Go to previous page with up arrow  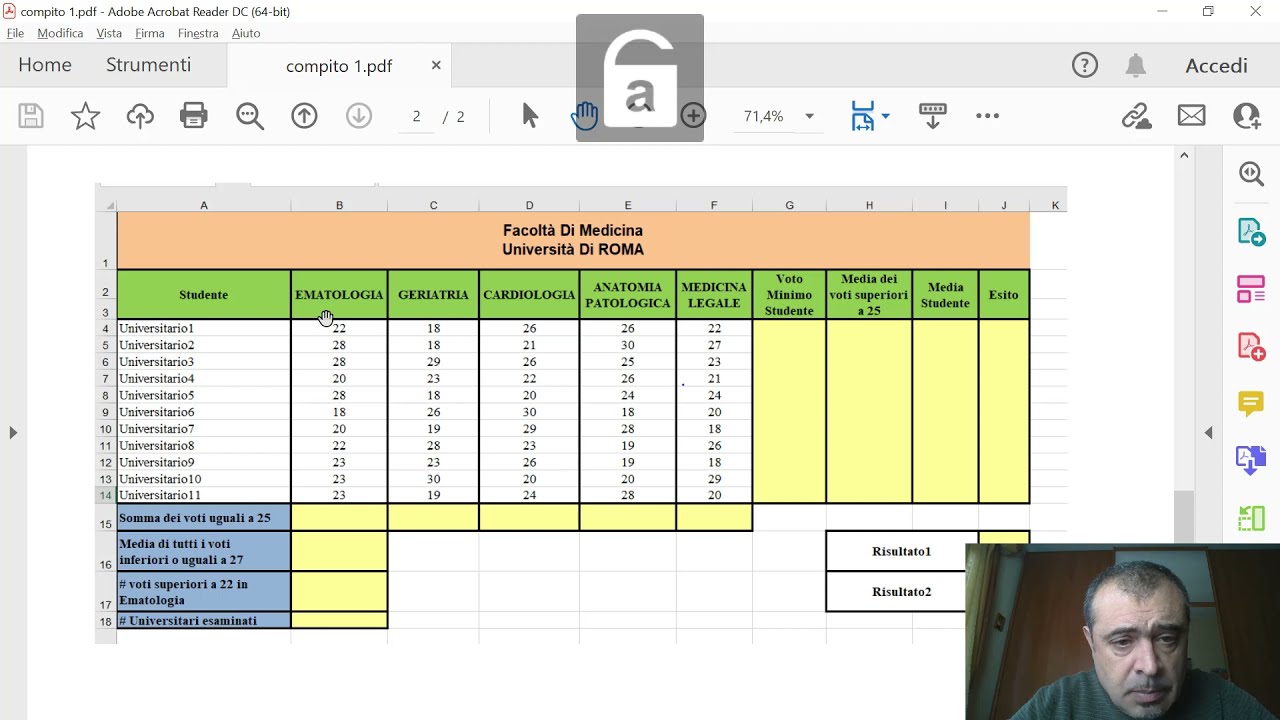pos(304,116)
